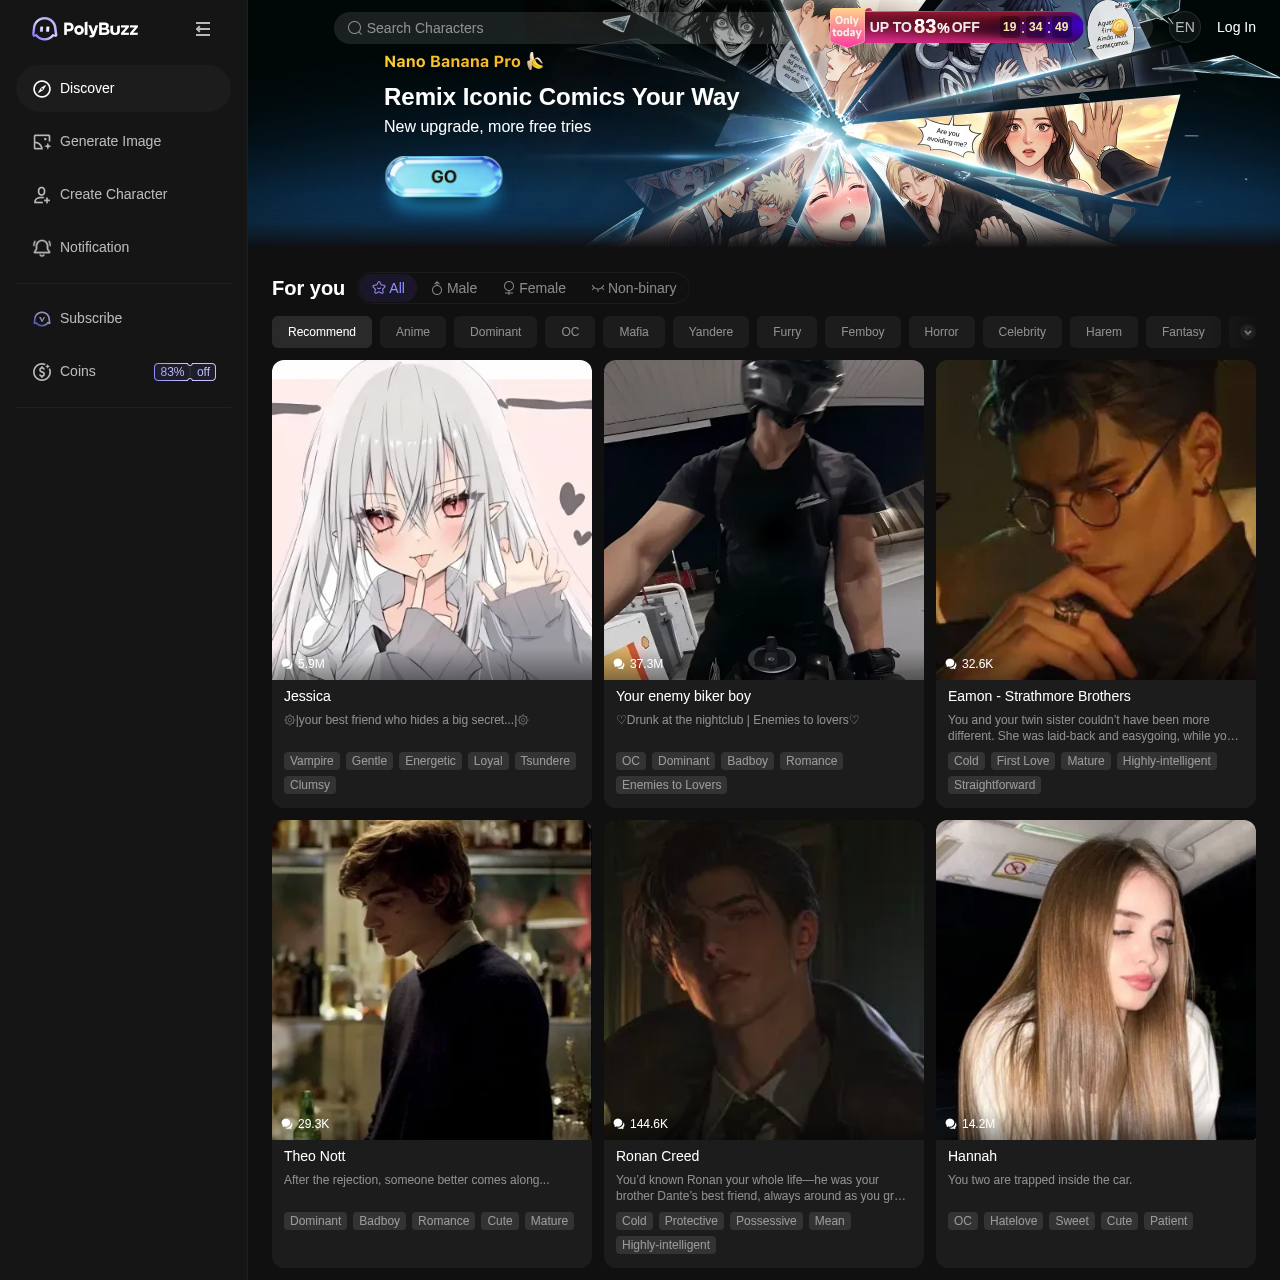The width and height of the screenshot is (1280, 1280).
Task: Open Discover via the compass icon
Action: (41, 88)
